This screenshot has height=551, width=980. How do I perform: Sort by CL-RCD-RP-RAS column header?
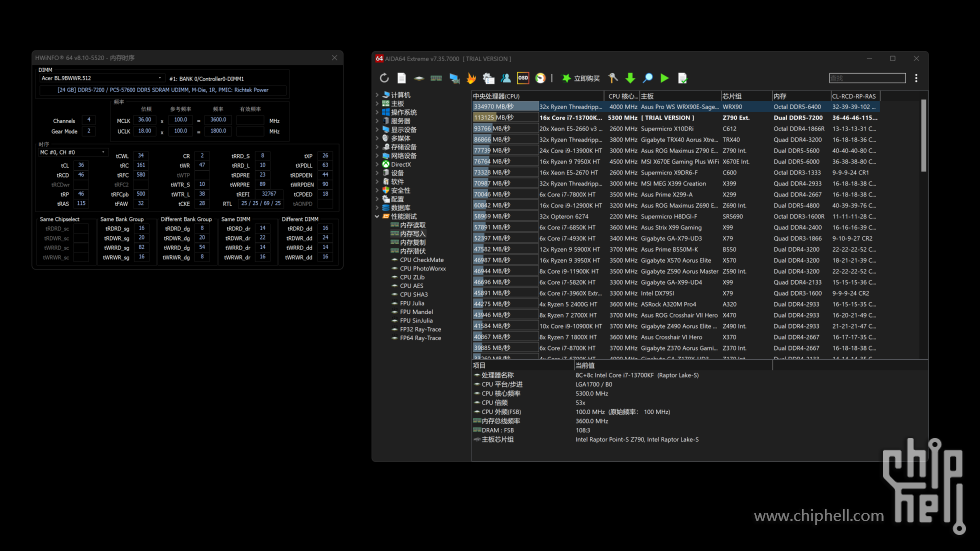click(855, 96)
